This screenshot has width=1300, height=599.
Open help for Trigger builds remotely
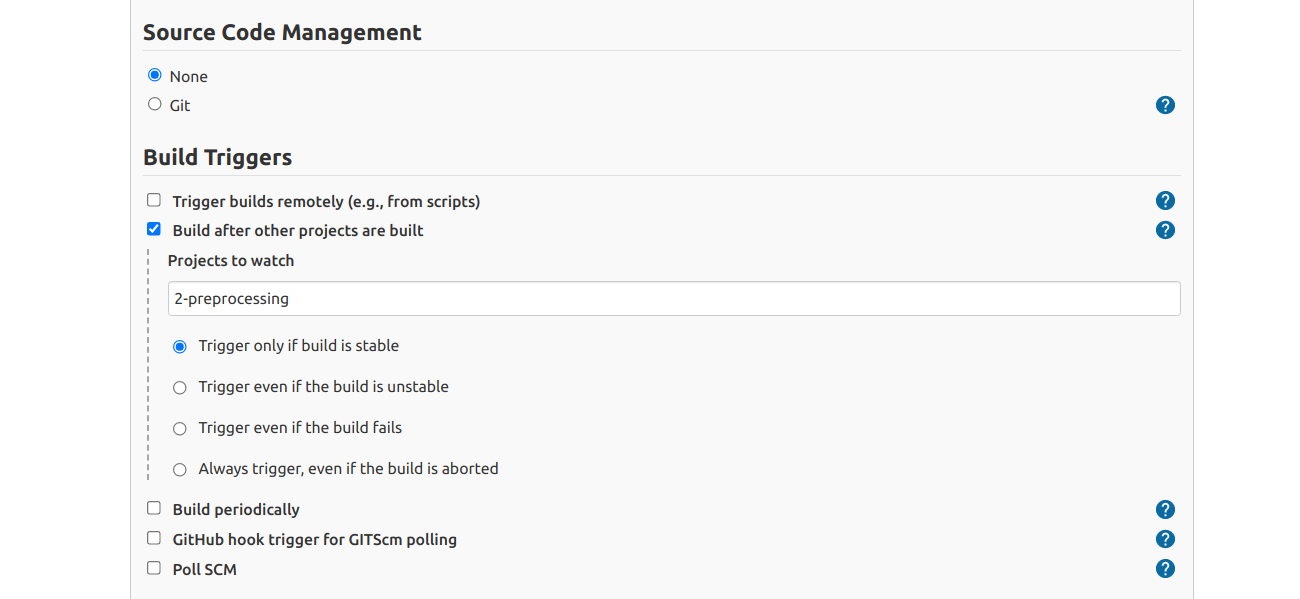pyautogui.click(x=1165, y=201)
